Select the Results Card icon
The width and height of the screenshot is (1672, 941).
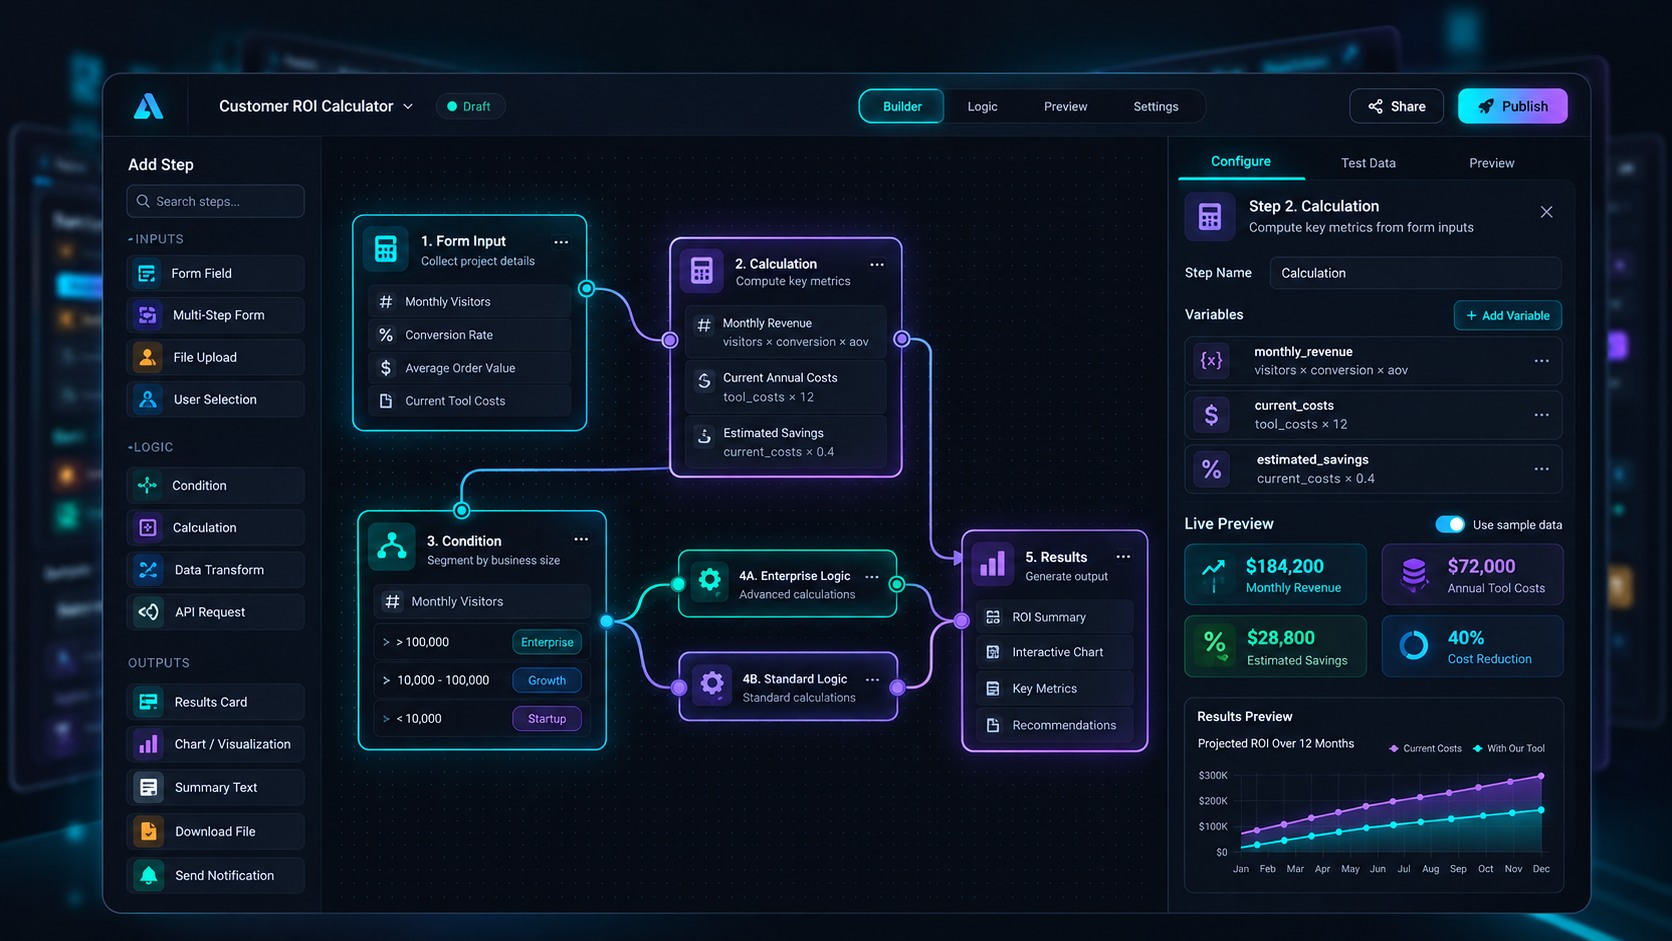coord(147,702)
